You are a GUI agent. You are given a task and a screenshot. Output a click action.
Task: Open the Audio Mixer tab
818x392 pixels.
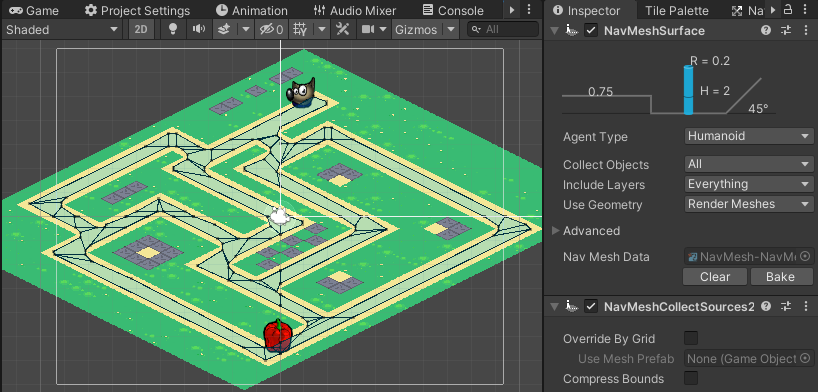(x=355, y=10)
